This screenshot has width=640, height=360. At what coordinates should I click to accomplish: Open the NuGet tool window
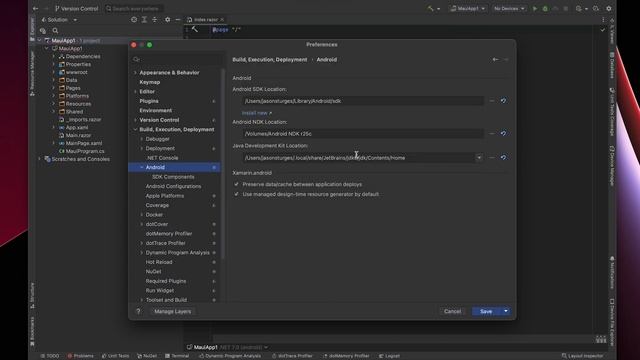coord(147,356)
